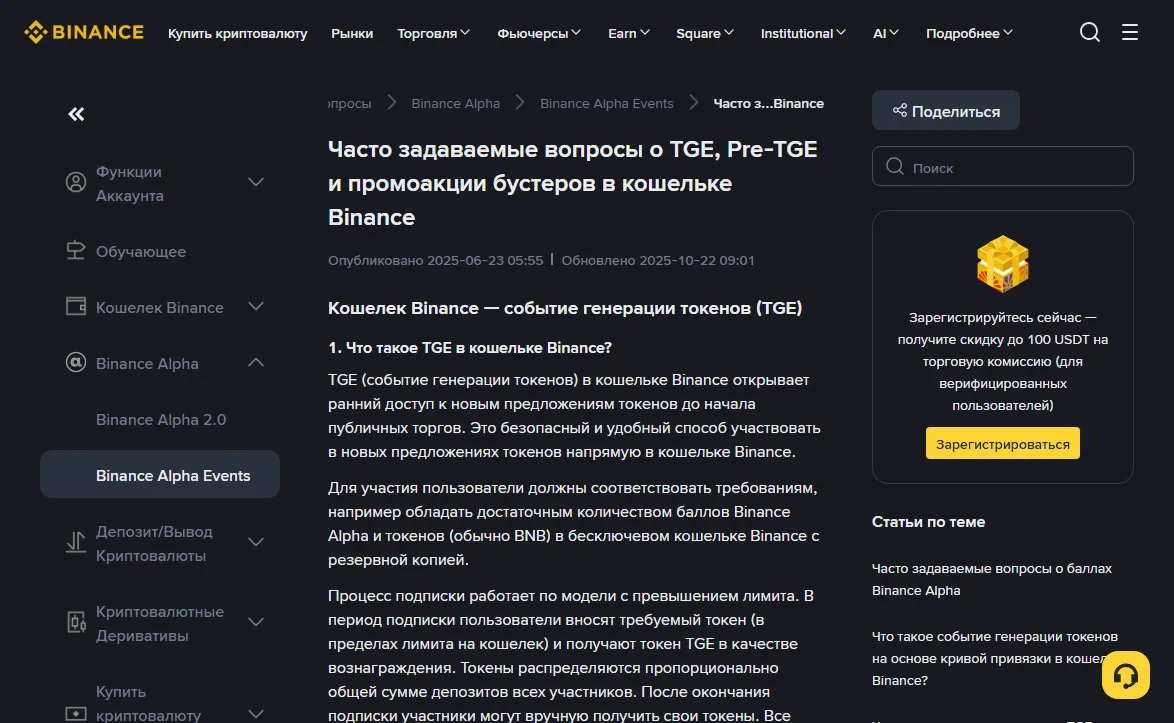Go to Binance Alpha breadcrumb link
The height and width of the screenshot is (723, 1174).
click(455, 103)
